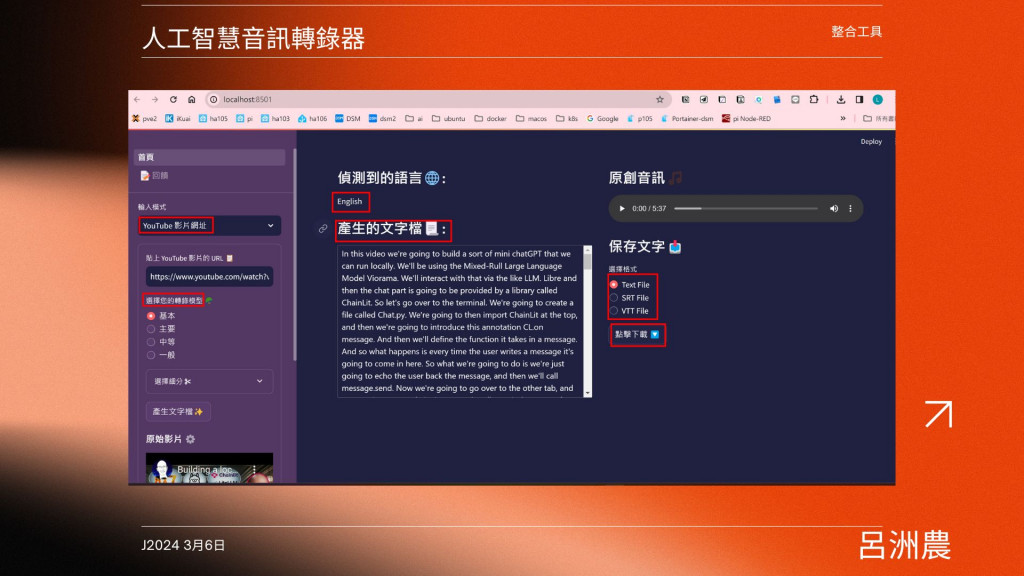Screen dimensions: 1024x576
Task: Click the 點擊下載 download button
Action: [637, 334]
